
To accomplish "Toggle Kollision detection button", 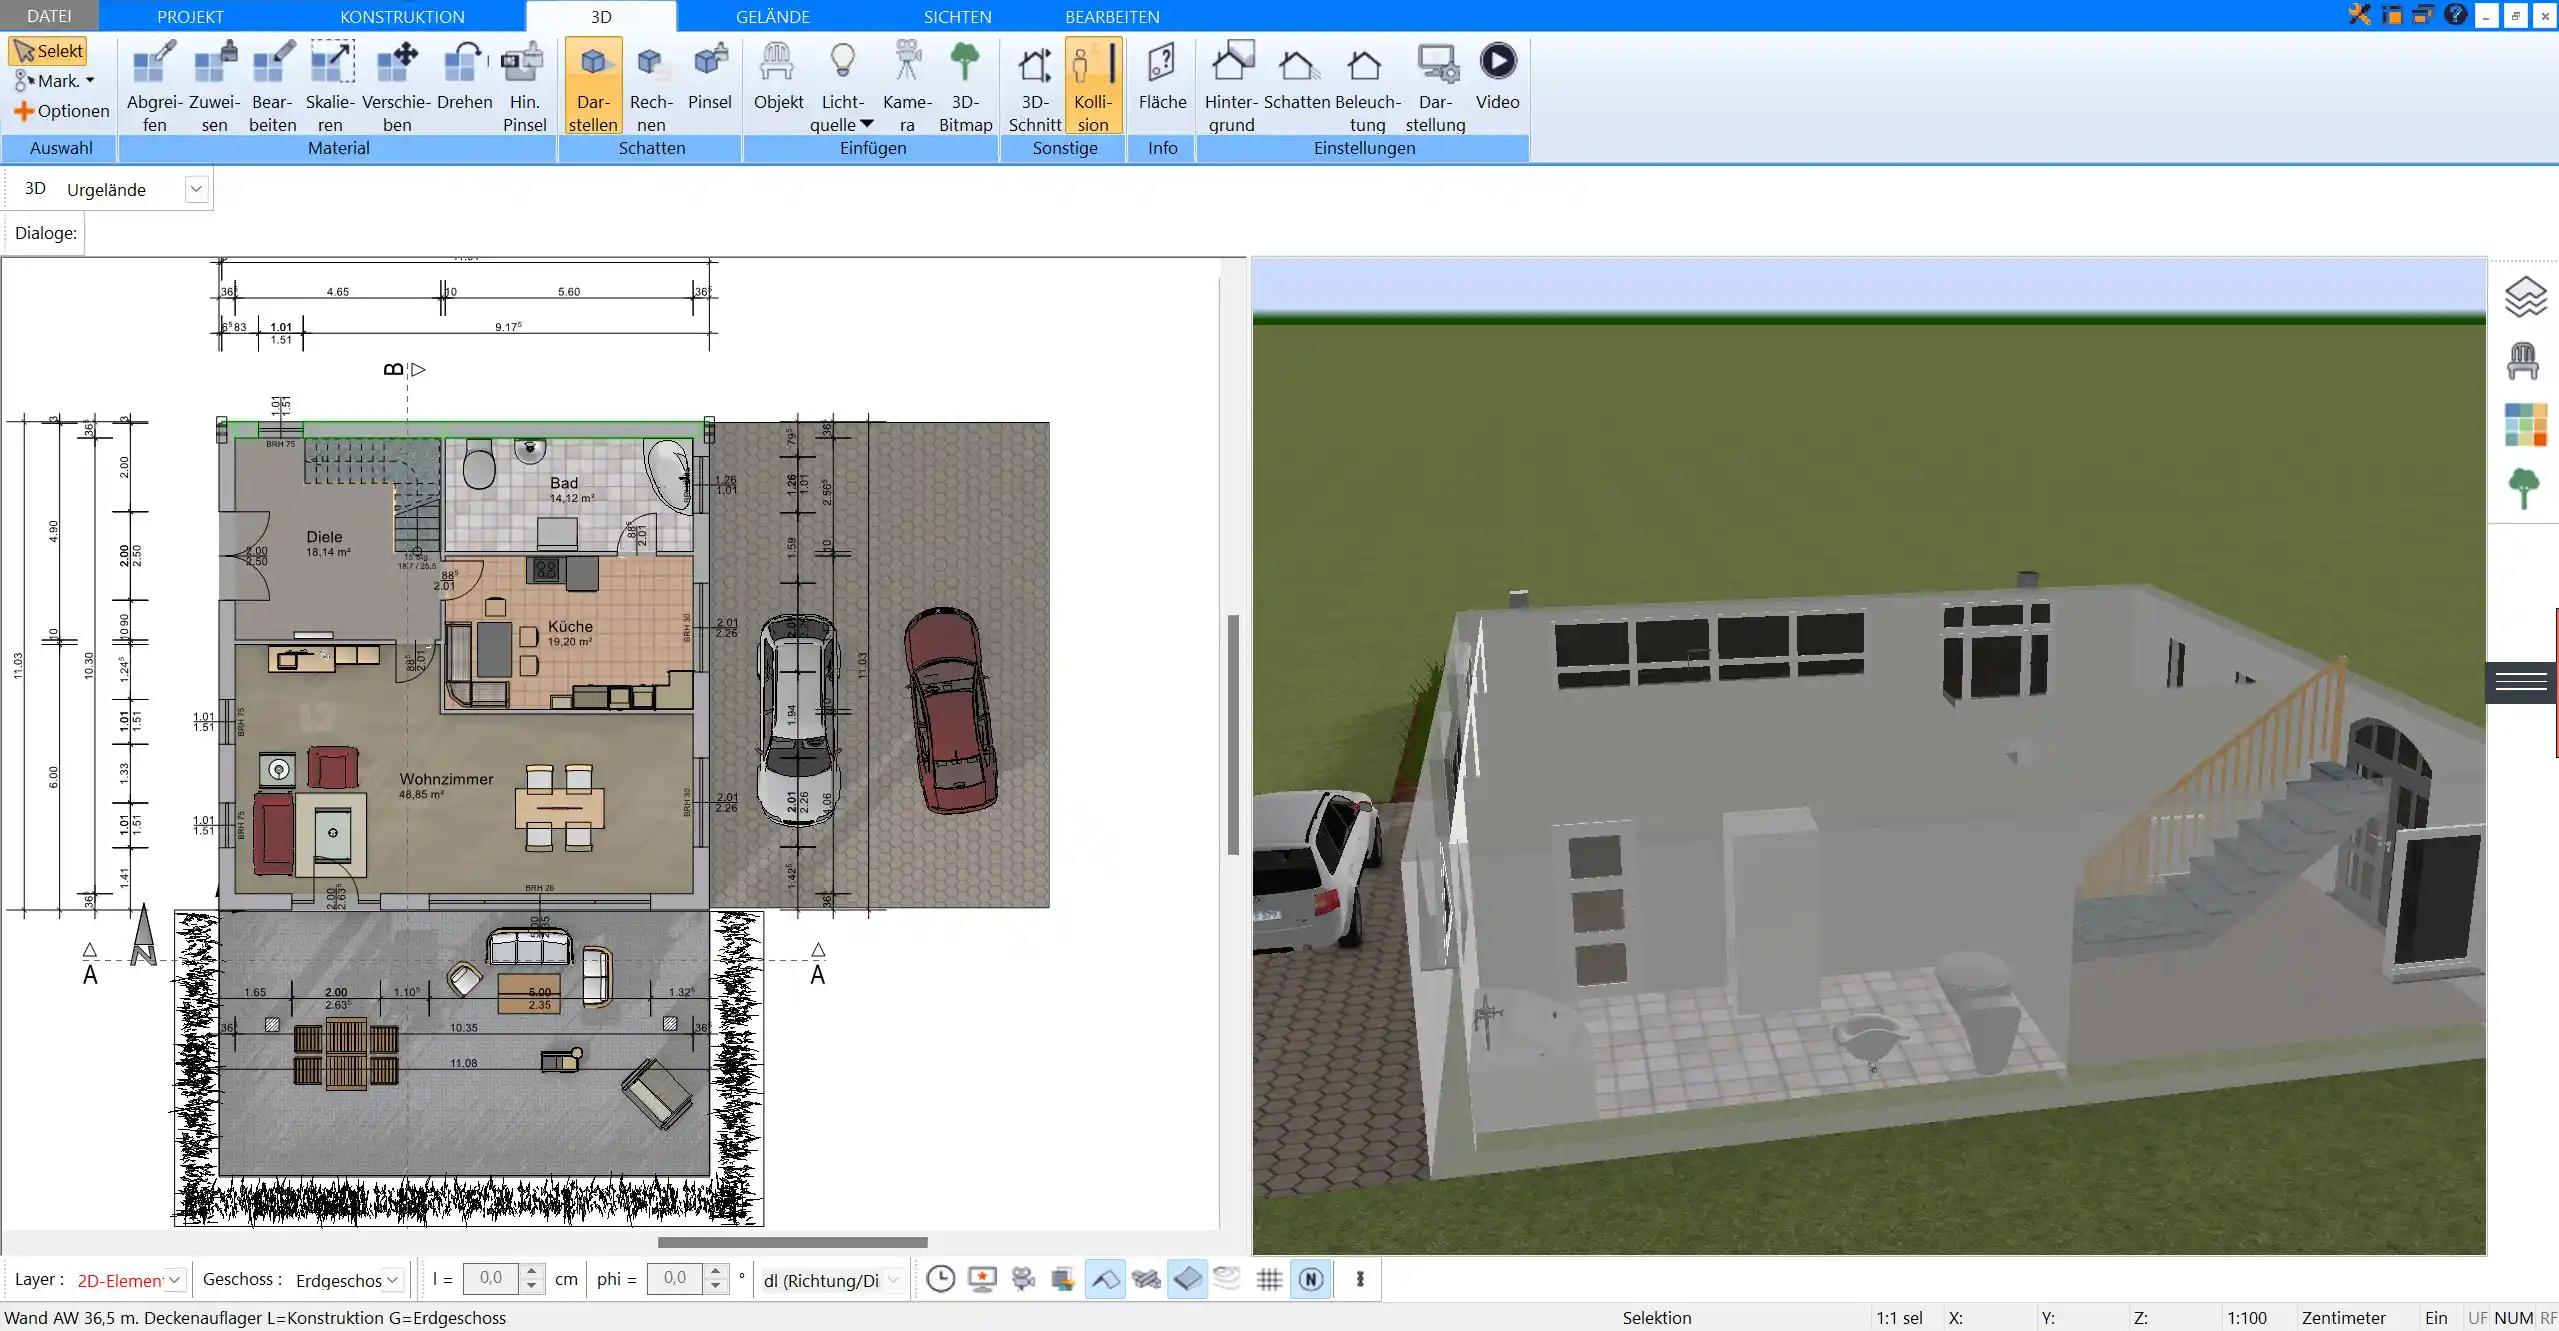I will [x=1093, y=86].
